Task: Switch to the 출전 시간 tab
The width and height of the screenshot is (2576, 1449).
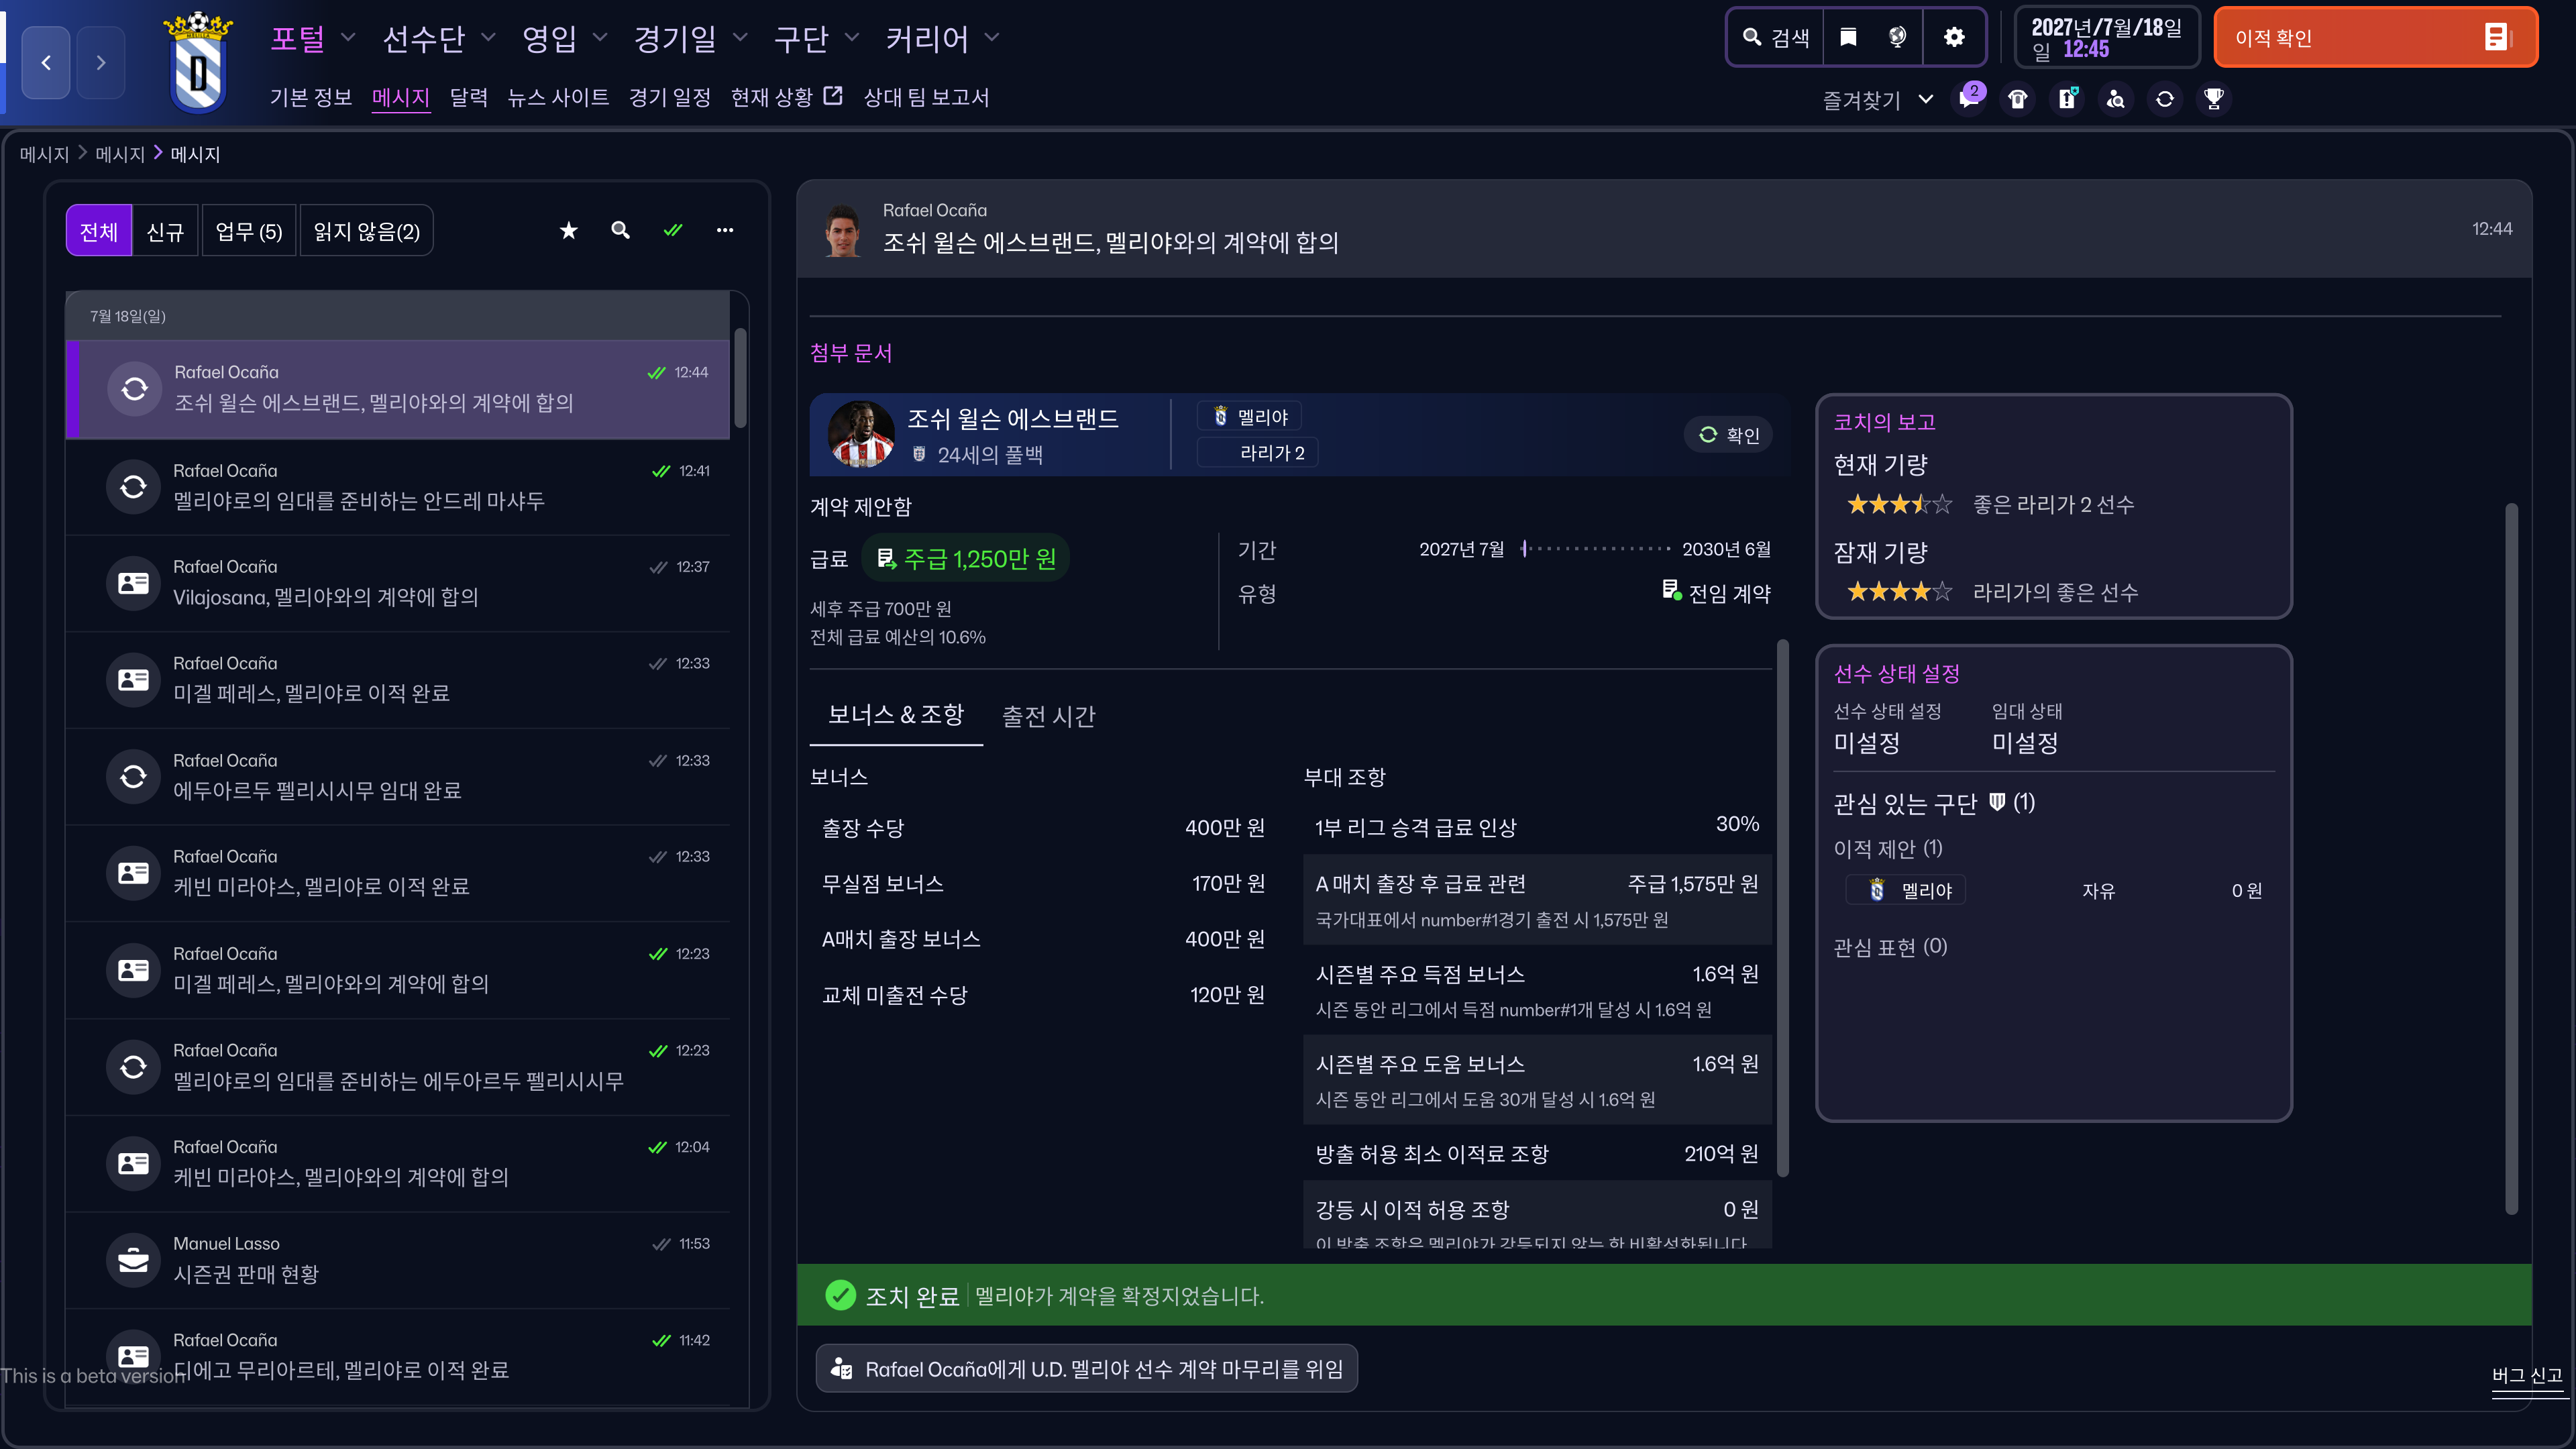Action: [1048, 716]
